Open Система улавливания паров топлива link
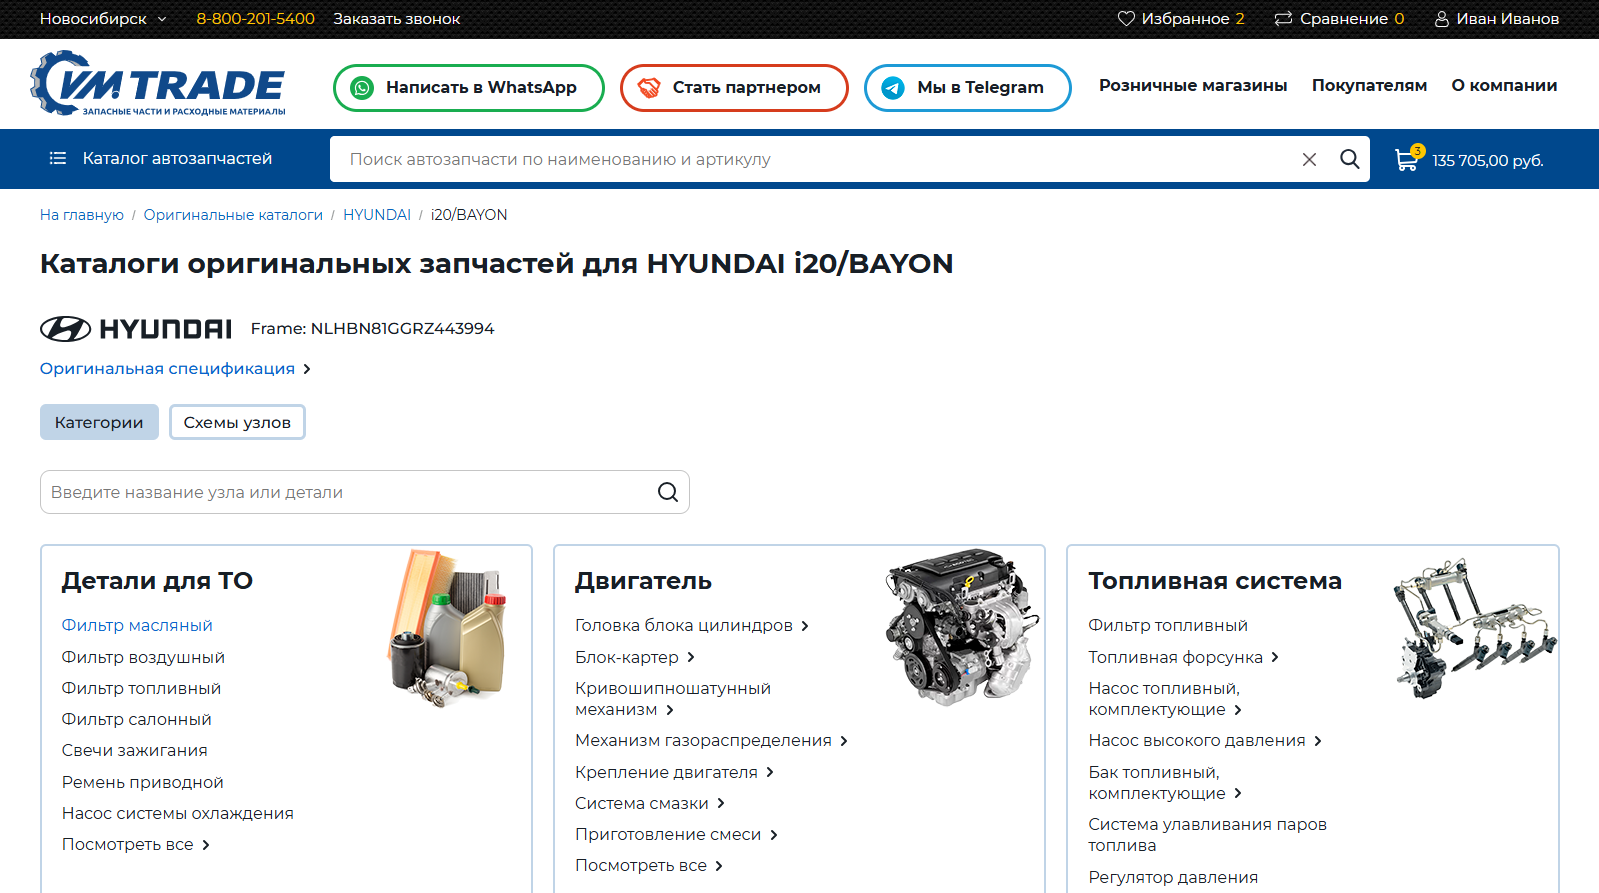 click(x=1208, y=835)
